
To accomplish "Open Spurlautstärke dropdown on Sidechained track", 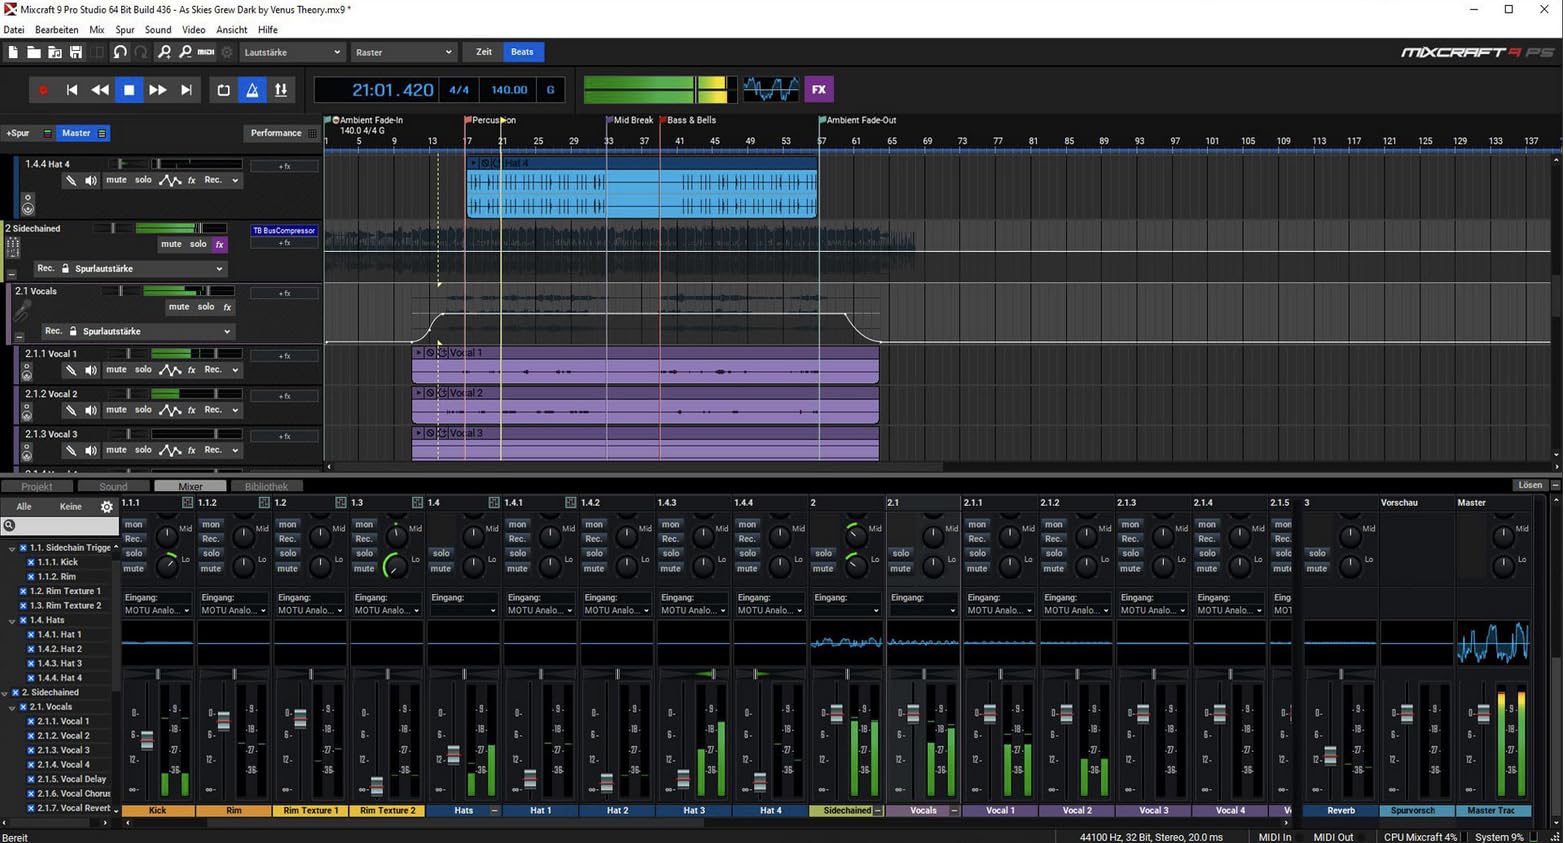I will [x=149, y=269].
